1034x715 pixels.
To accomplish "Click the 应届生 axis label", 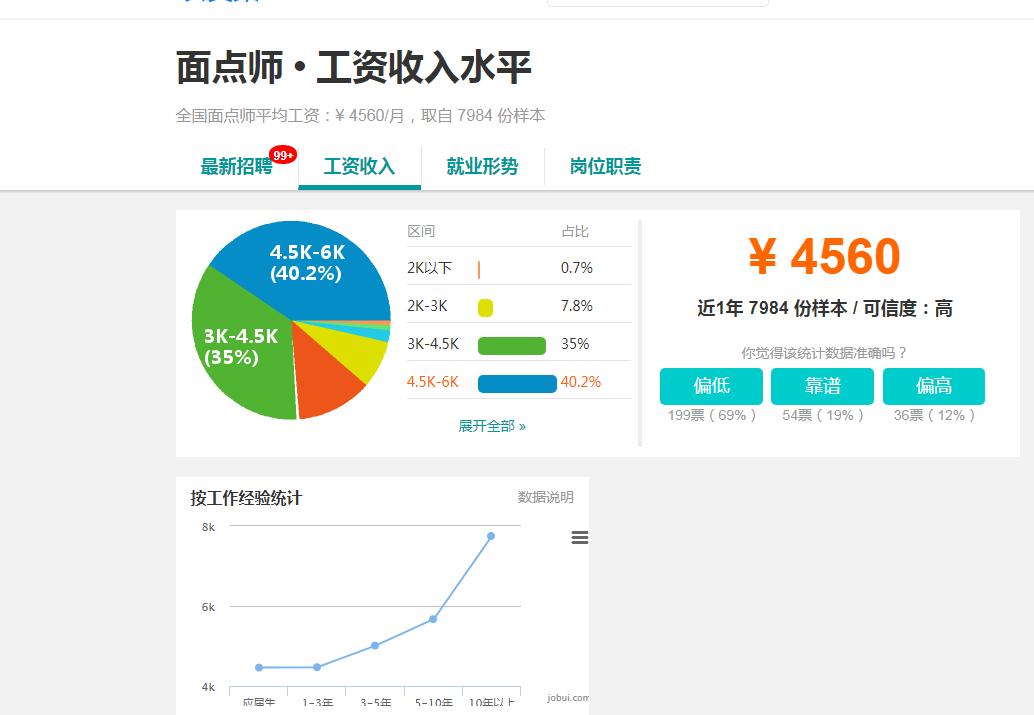I will click(259, 702).
